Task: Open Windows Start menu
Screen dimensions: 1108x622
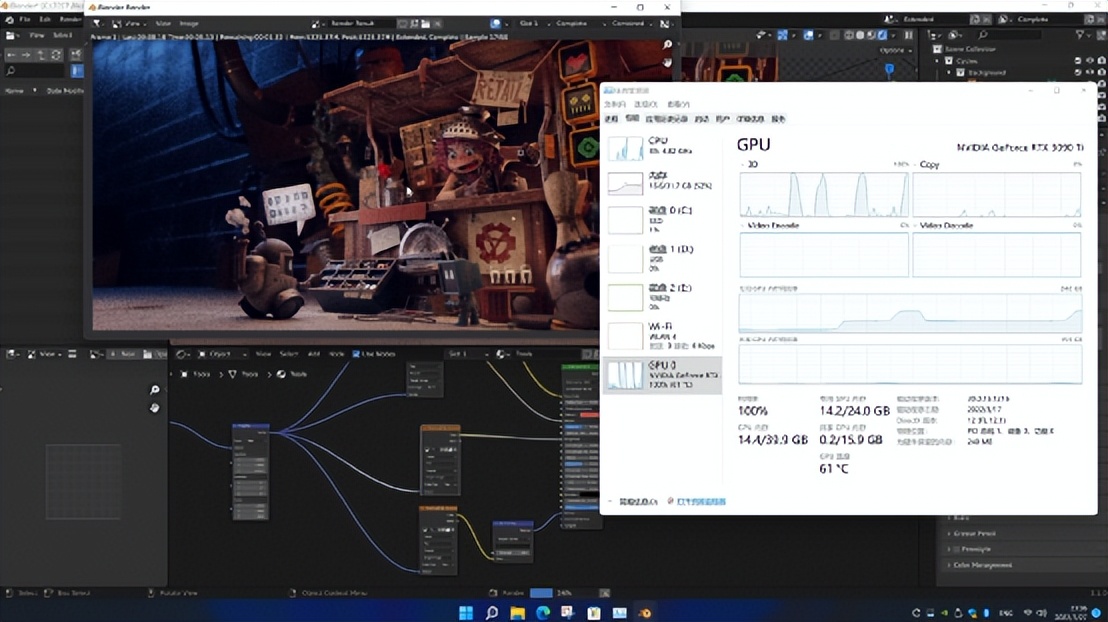Action: (x=466, y=612)
